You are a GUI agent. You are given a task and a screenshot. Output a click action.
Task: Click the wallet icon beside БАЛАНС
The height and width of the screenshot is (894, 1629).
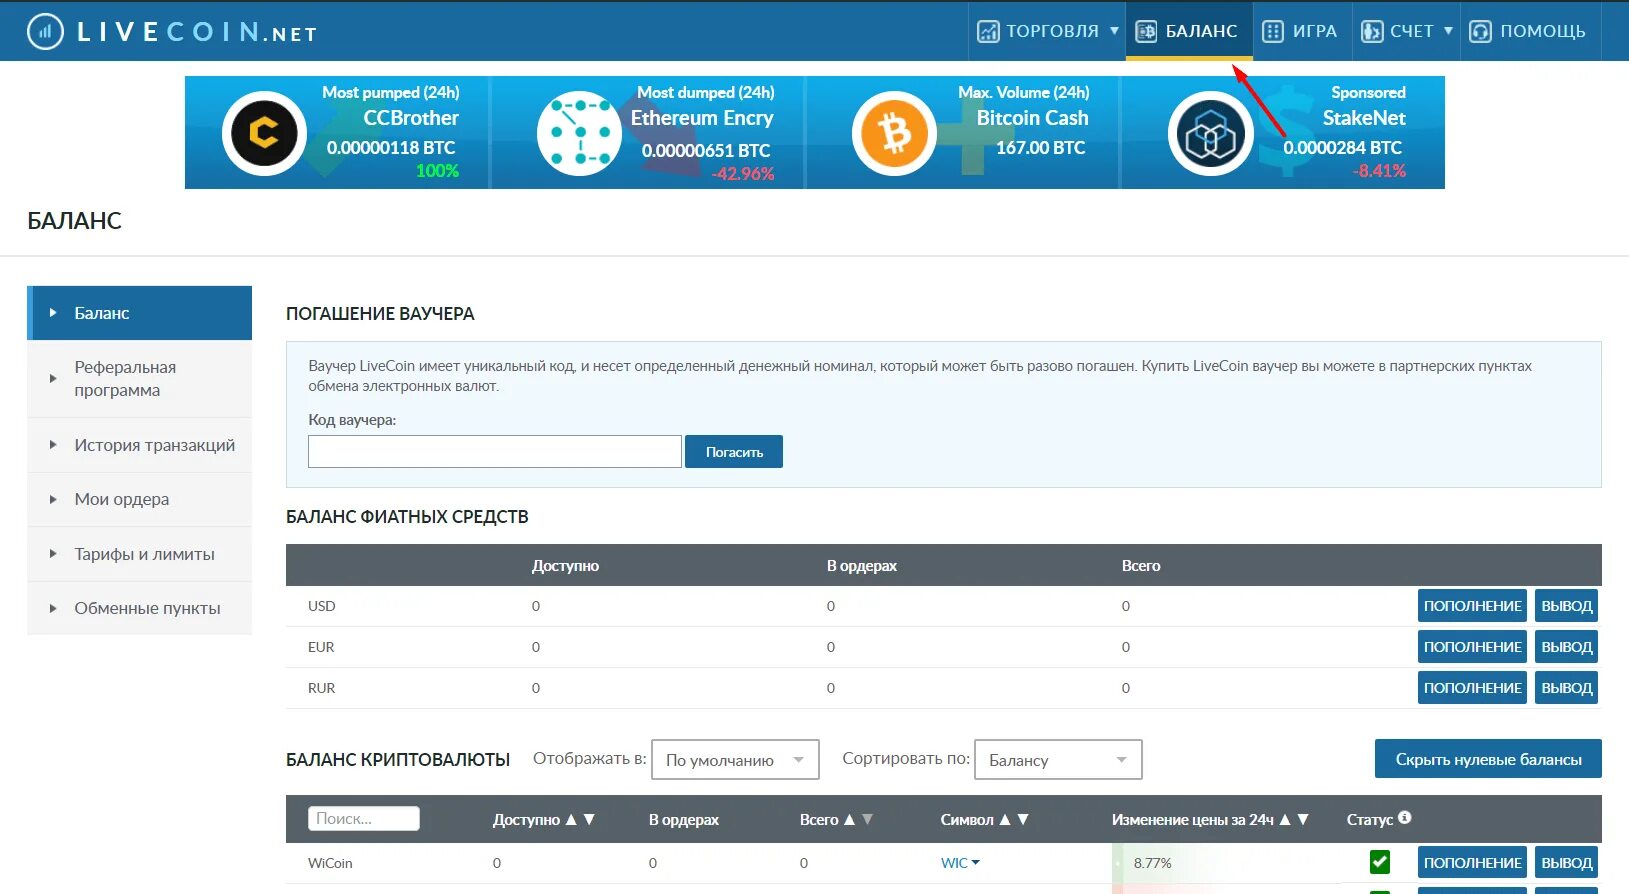[x=1146, y=32]
